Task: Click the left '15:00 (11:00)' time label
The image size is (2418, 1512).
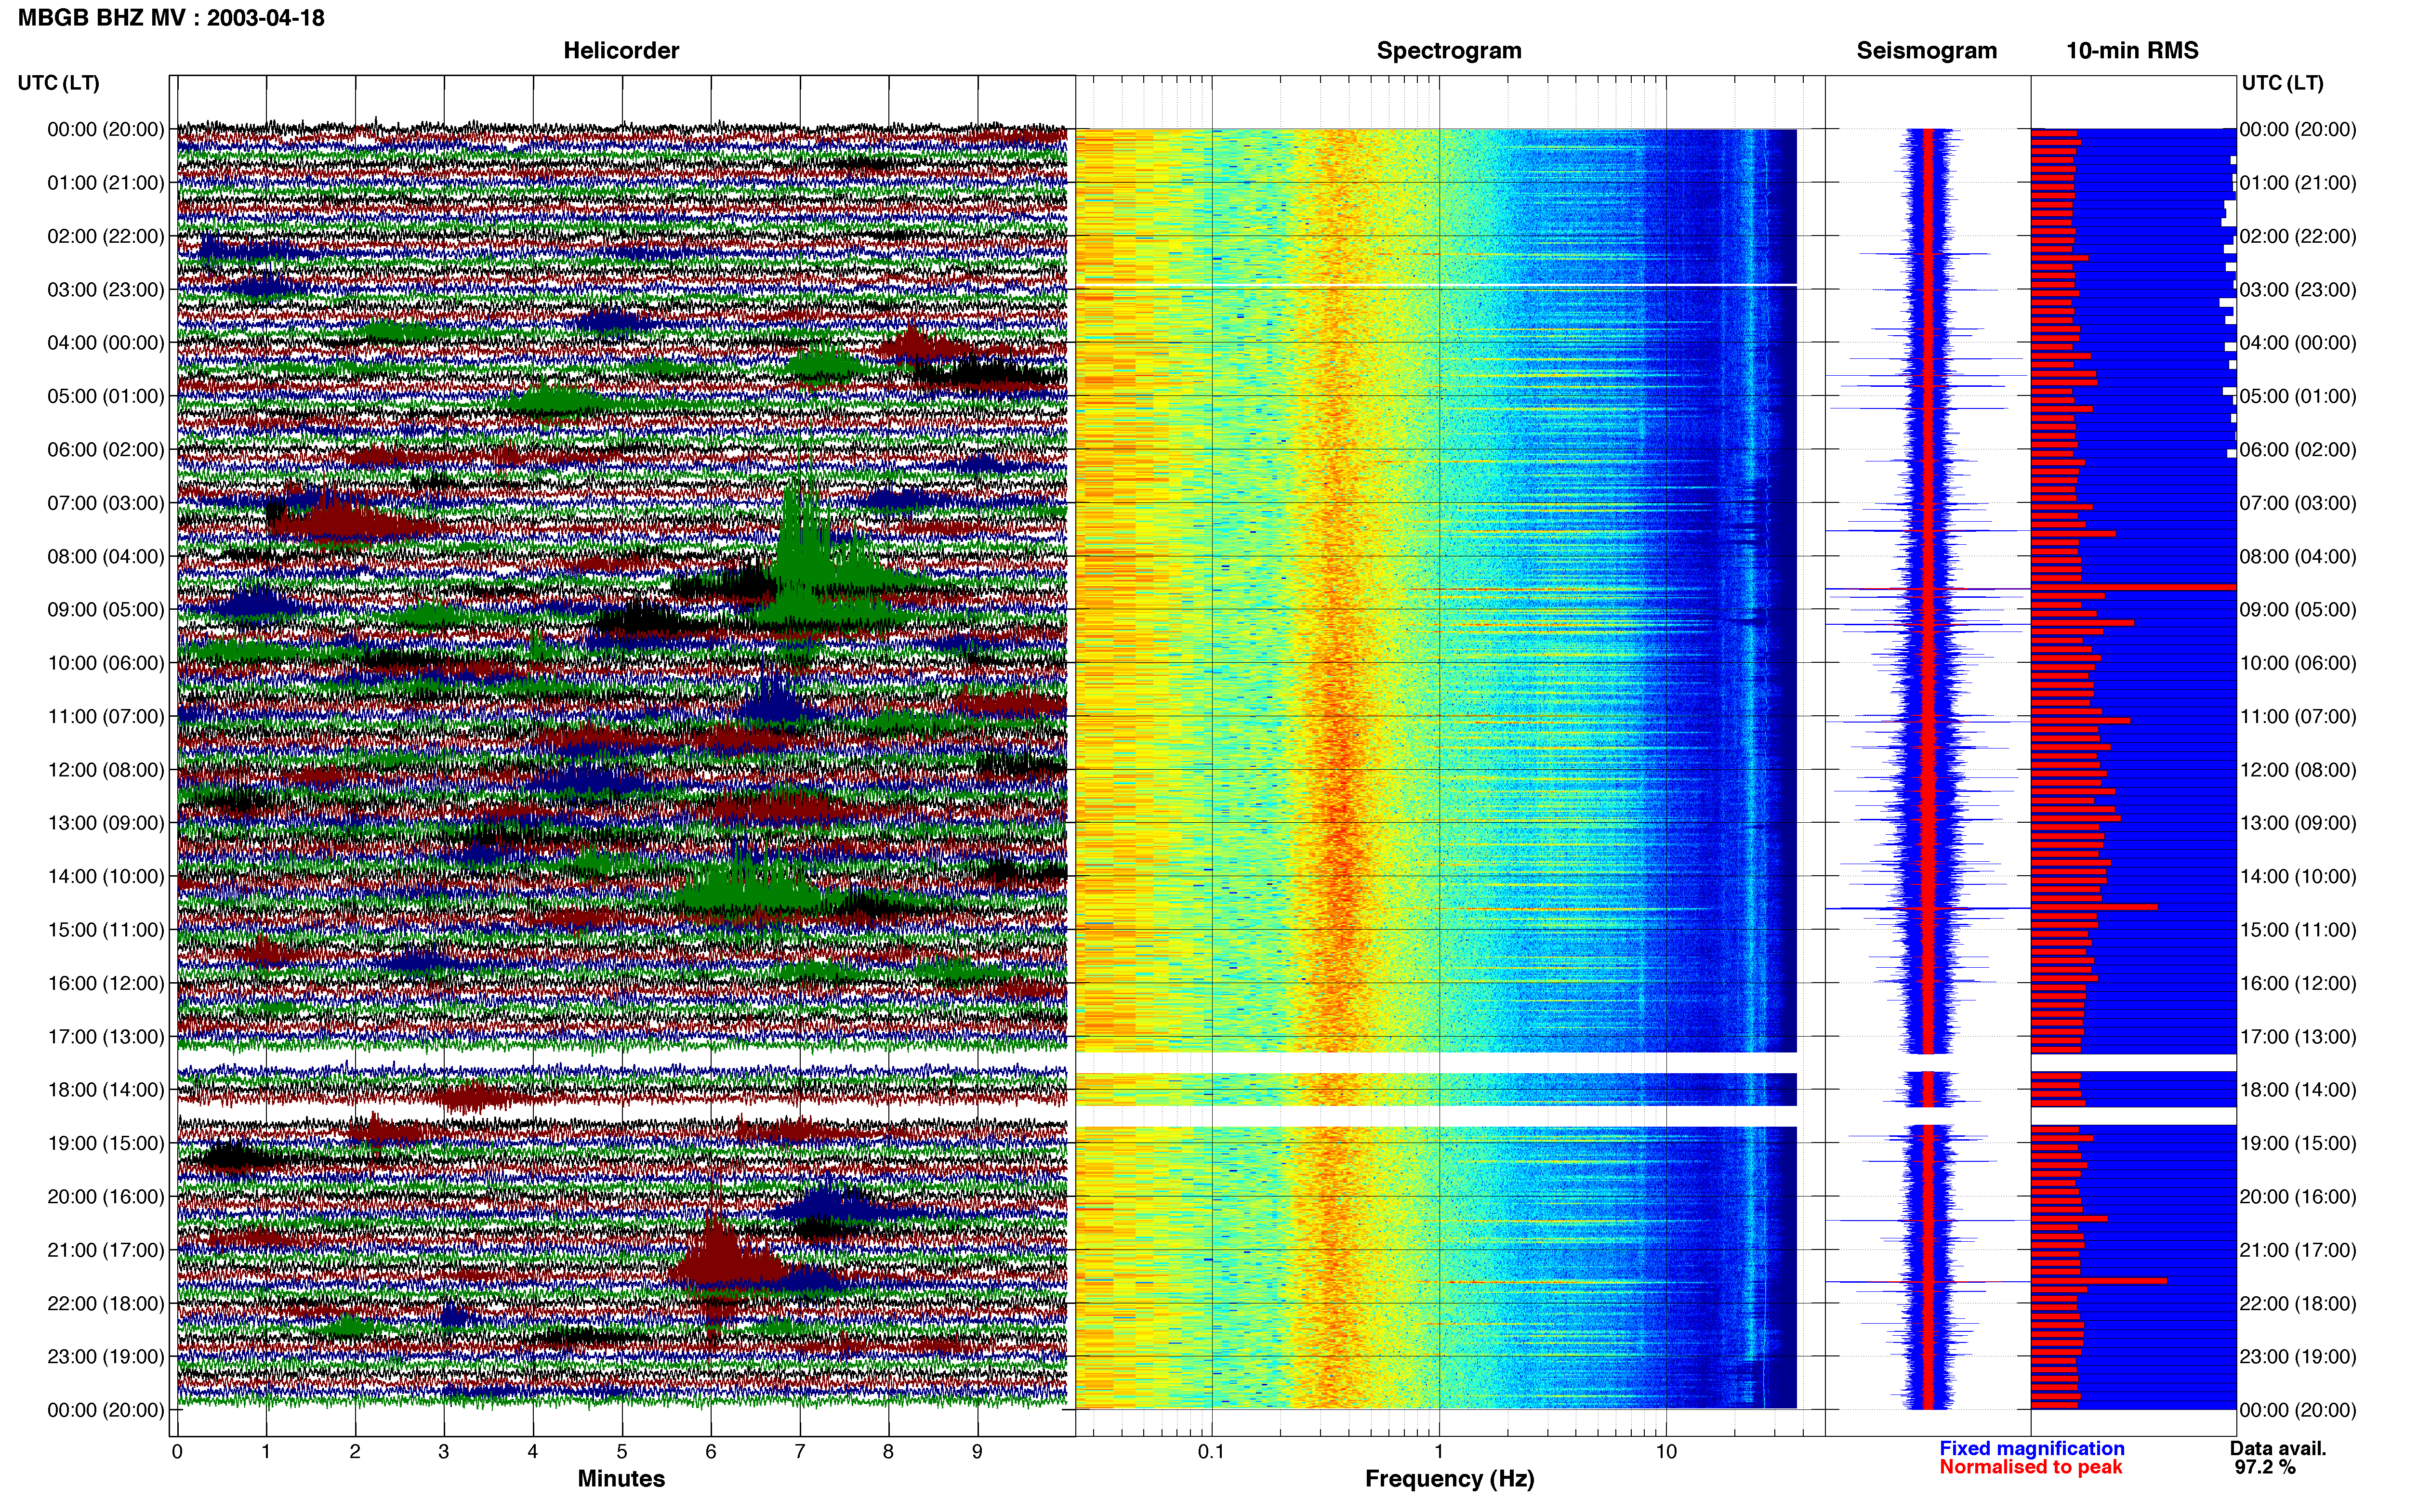Action: (105, 930)
